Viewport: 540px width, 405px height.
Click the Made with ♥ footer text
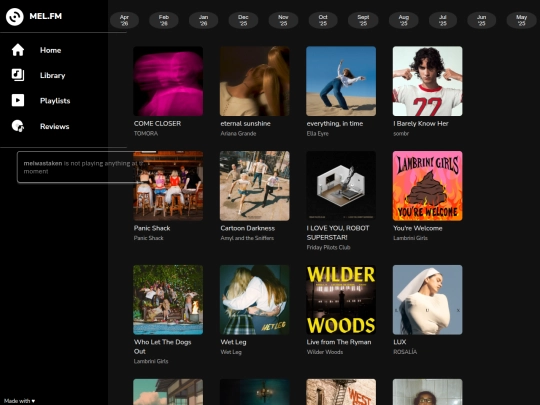(x=19, y=401)
